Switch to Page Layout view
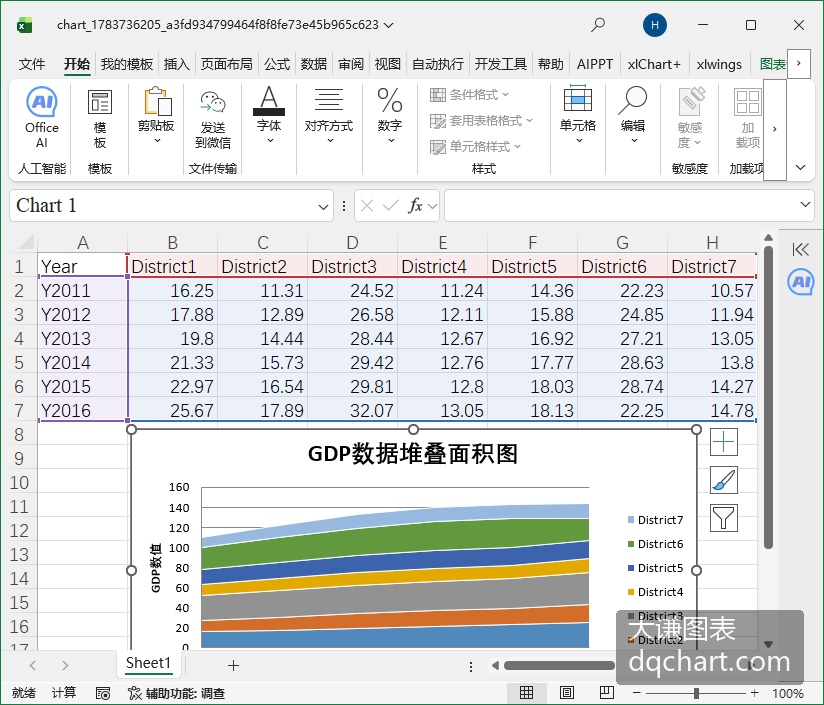The width and height of the screenshot is (824, 705). click(566, 692)
